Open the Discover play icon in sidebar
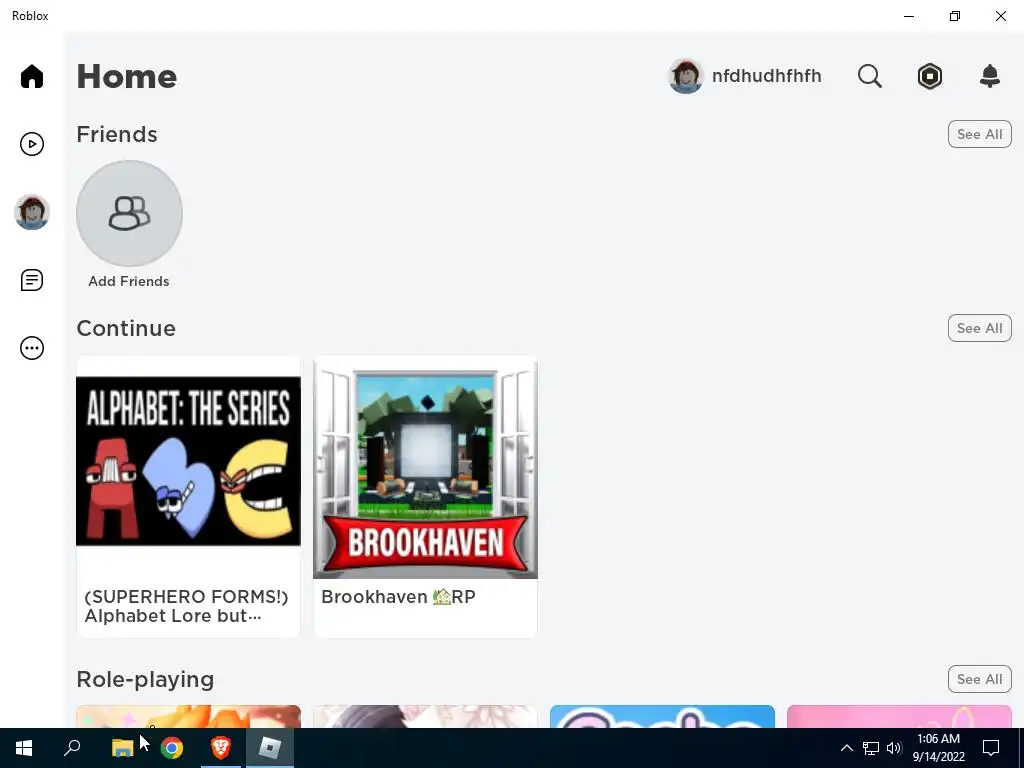The width and height of the screenshot is (1024, 768). pyautogui.click(x=31, y=144)
